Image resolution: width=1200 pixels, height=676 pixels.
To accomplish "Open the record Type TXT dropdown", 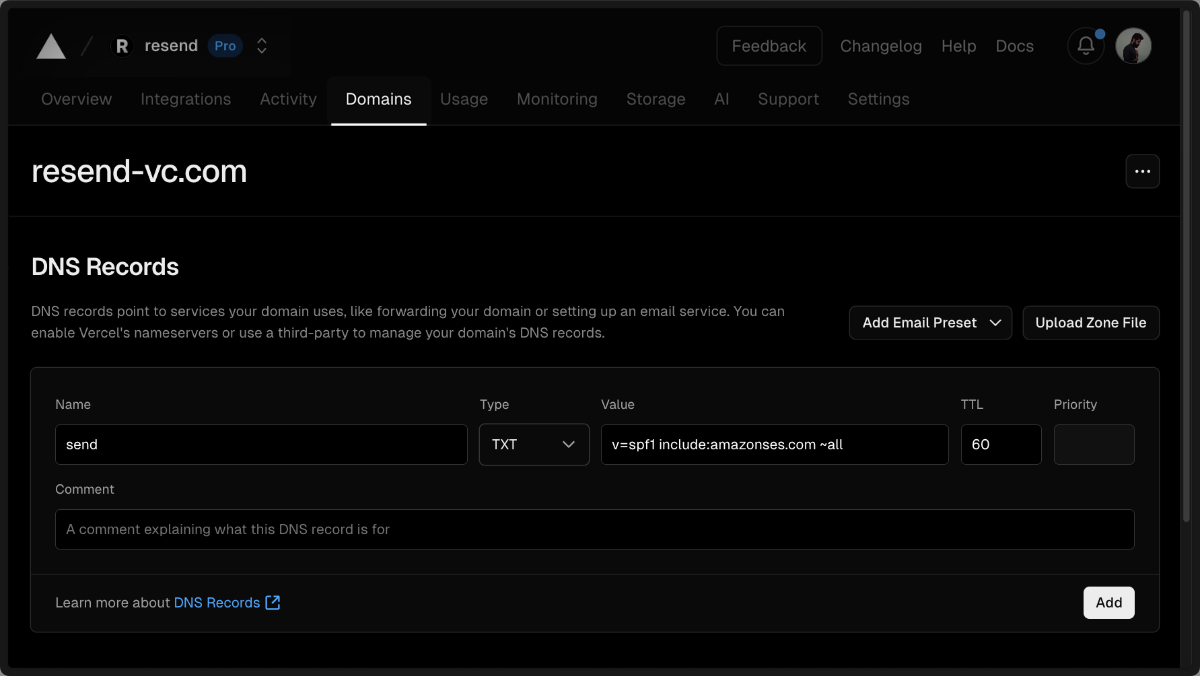I will click(x=534, y=444).
